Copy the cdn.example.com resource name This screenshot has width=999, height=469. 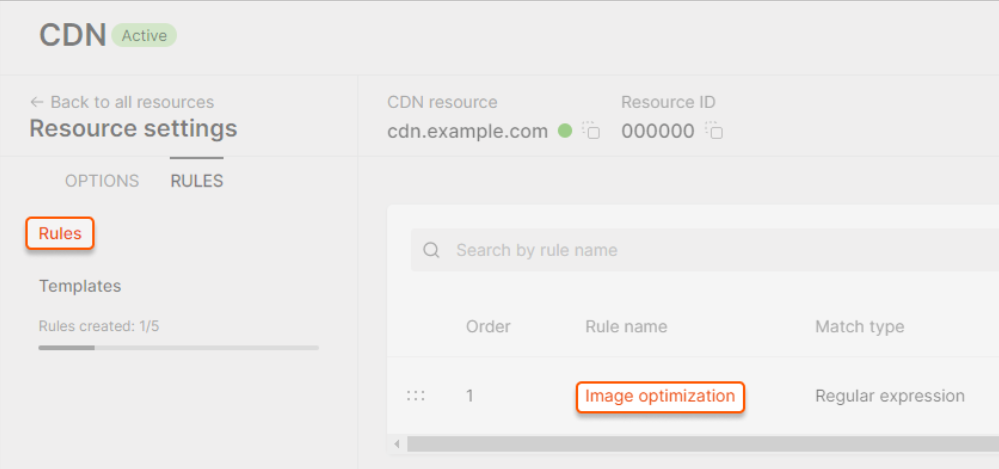pos(591,130)
